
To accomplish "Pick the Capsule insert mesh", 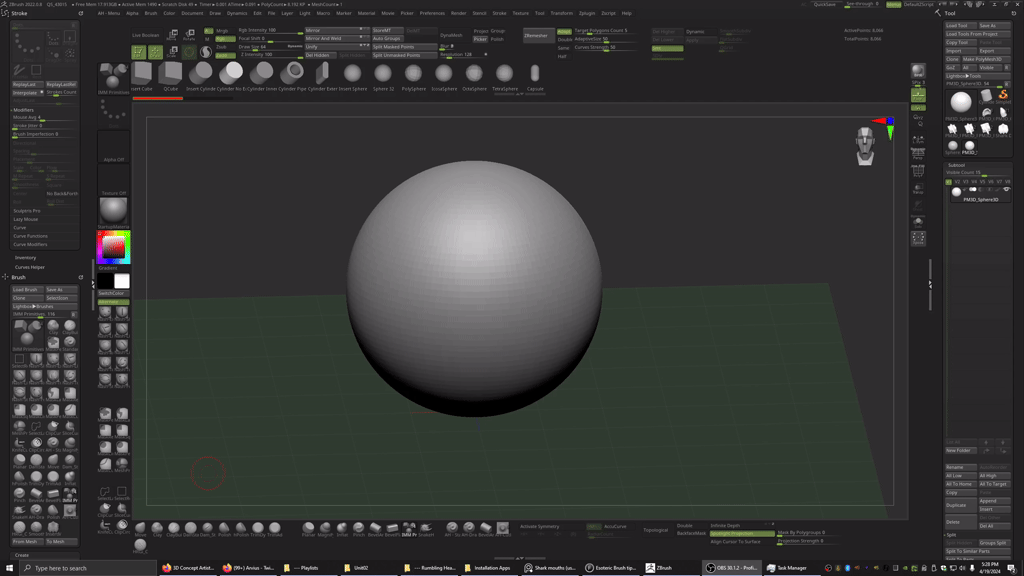I will 535,75.
